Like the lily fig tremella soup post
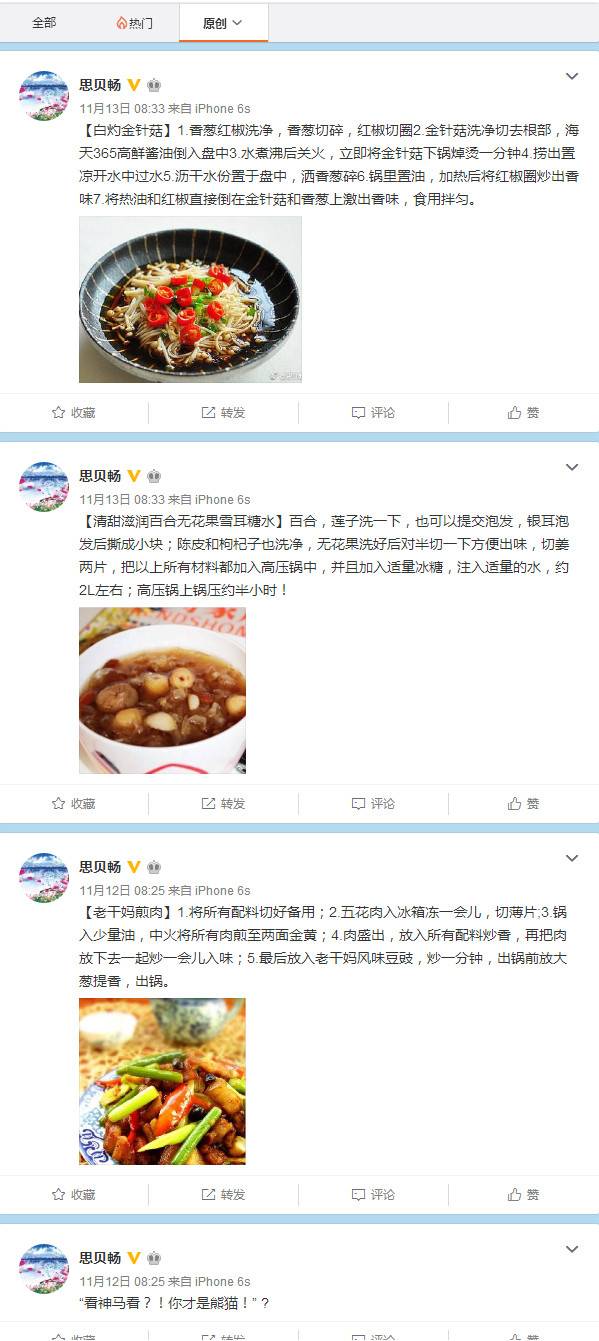The height and width of the screenshot is (1341, 599). (x=523, y=803)
